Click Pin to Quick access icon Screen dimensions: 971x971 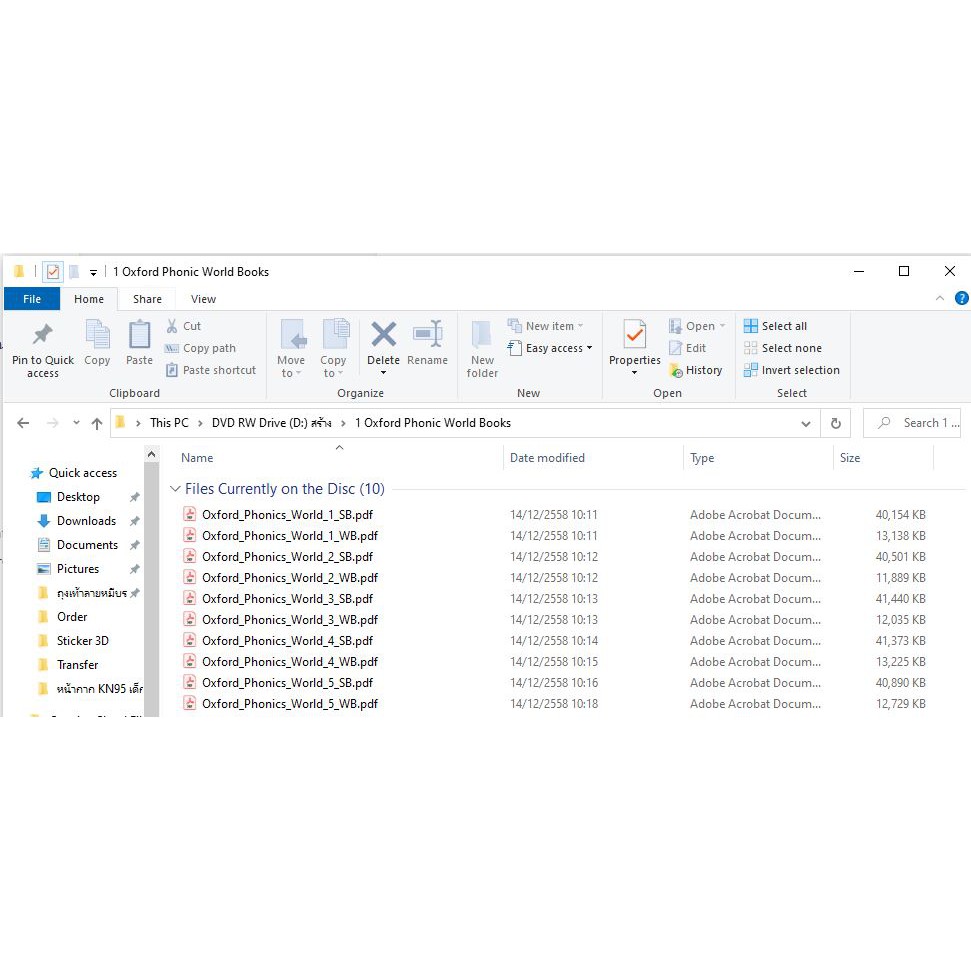42,334
